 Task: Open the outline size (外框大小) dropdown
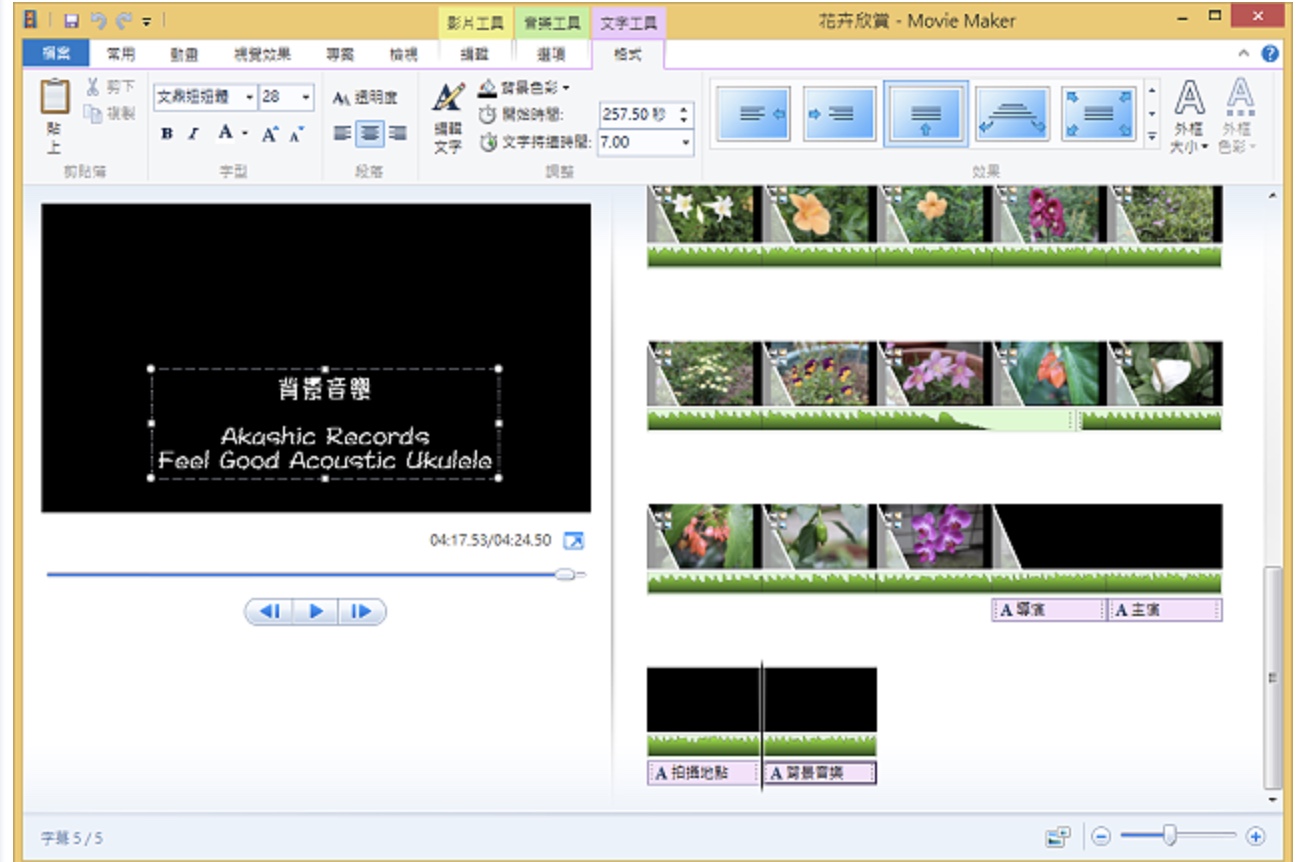[x=1189, y=117]
